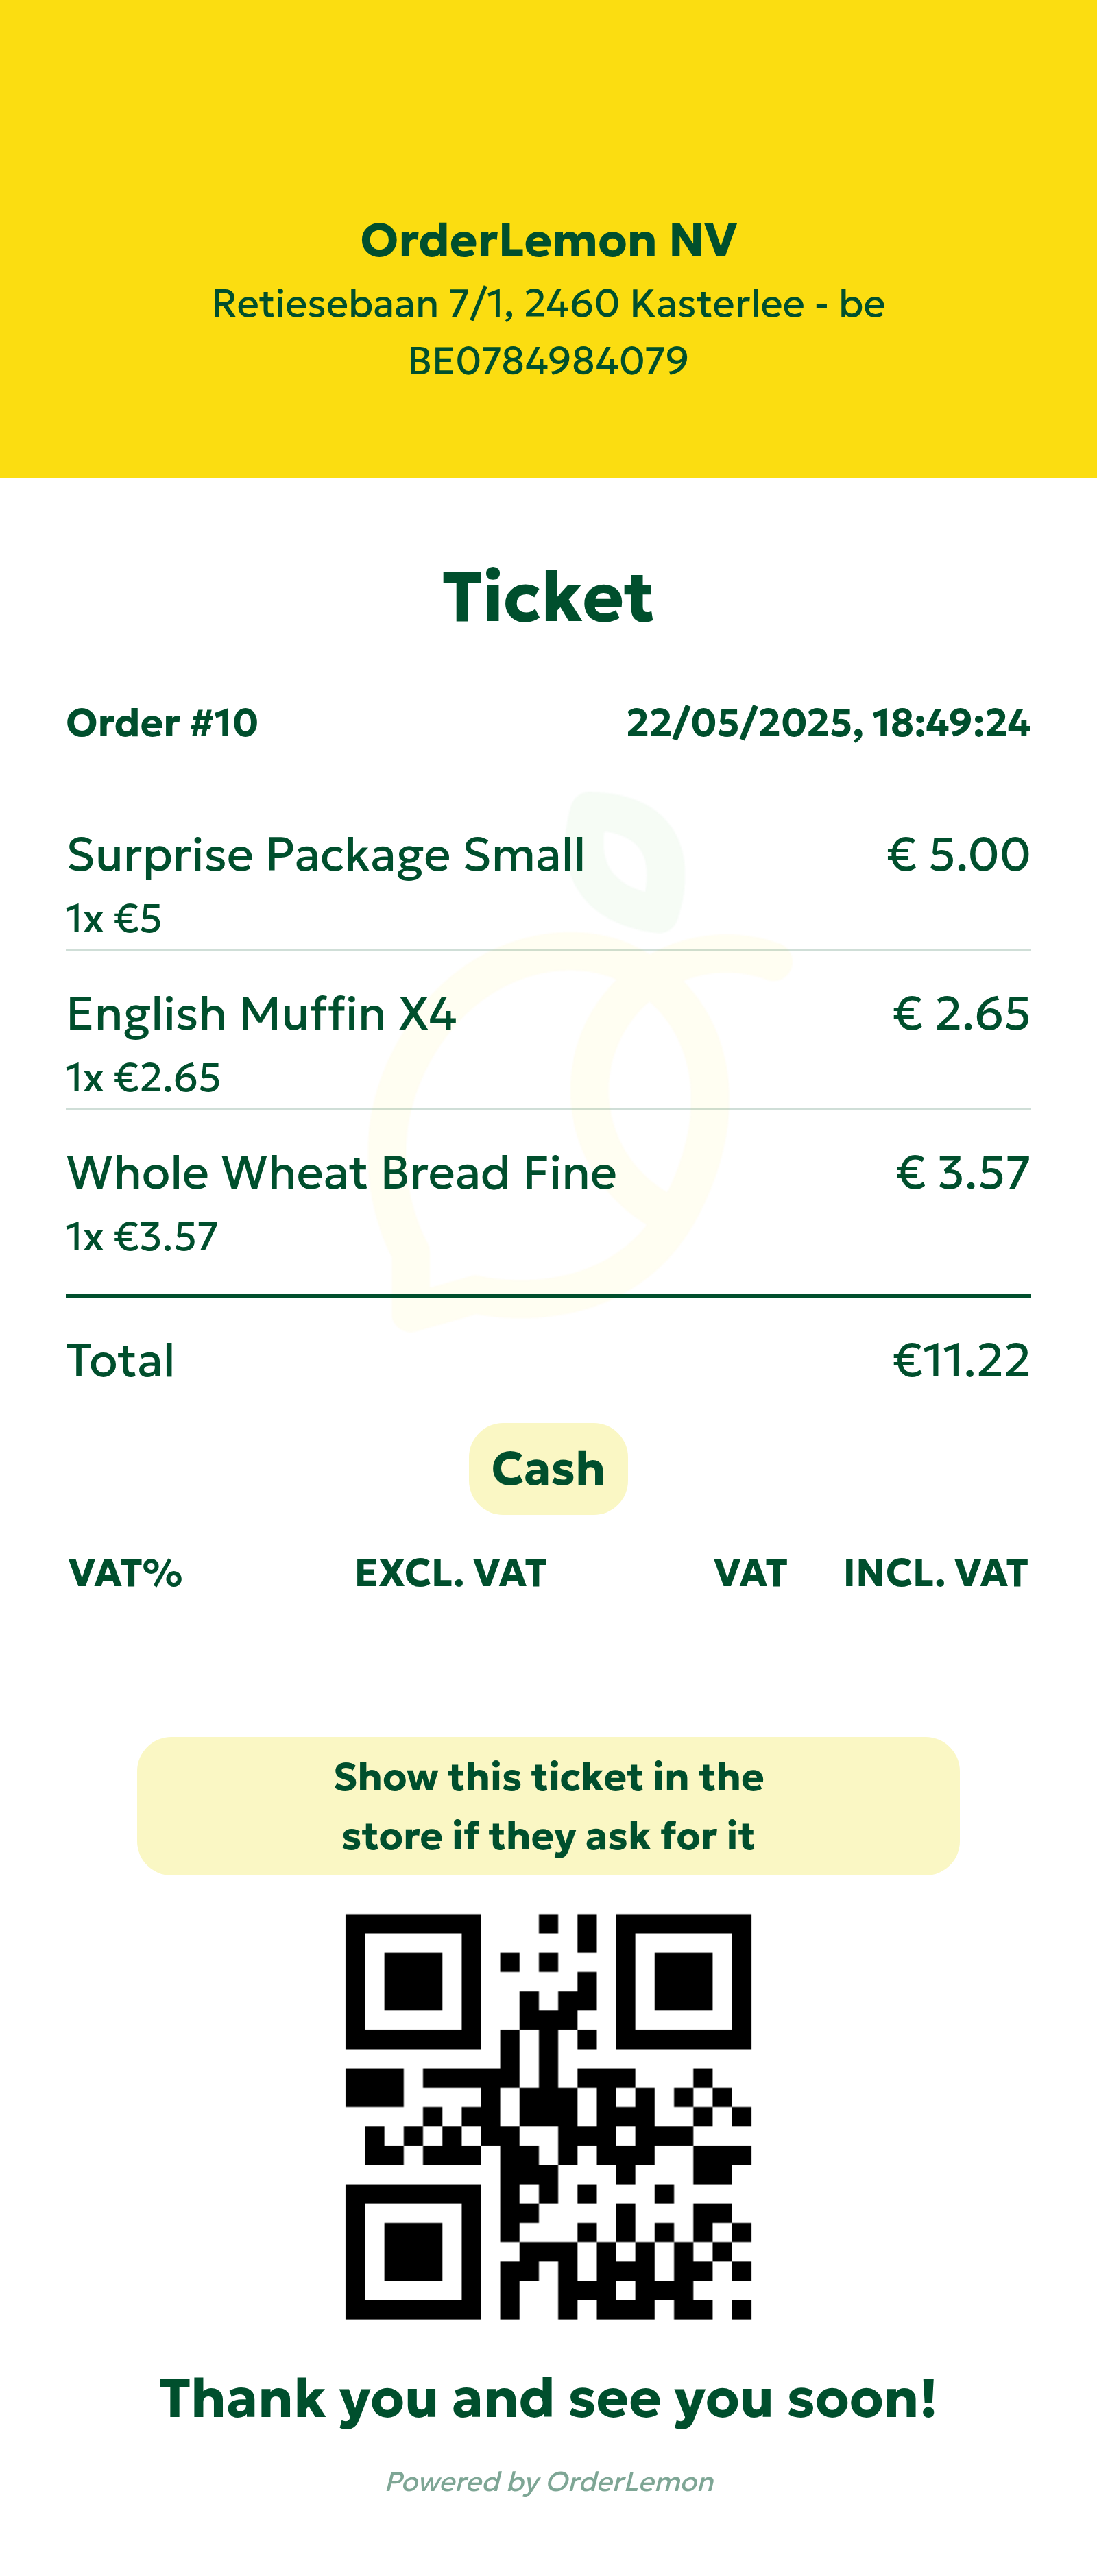Click the BE0784984079 VAT number
The image size is (1097, 2576).
coord(548,360)
